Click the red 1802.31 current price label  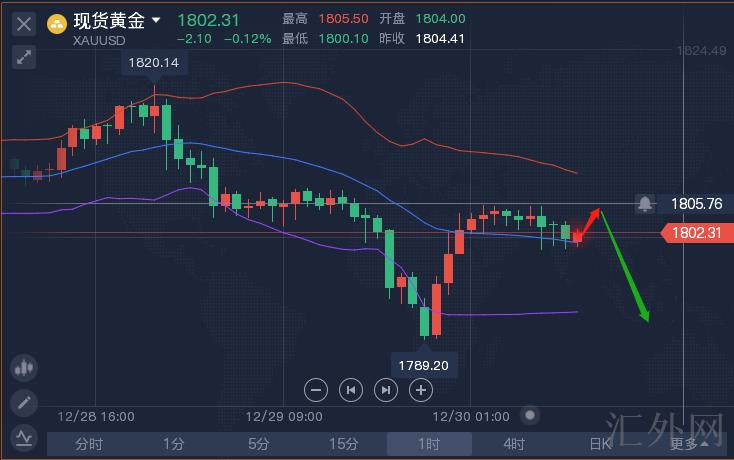tap(698, 233)
